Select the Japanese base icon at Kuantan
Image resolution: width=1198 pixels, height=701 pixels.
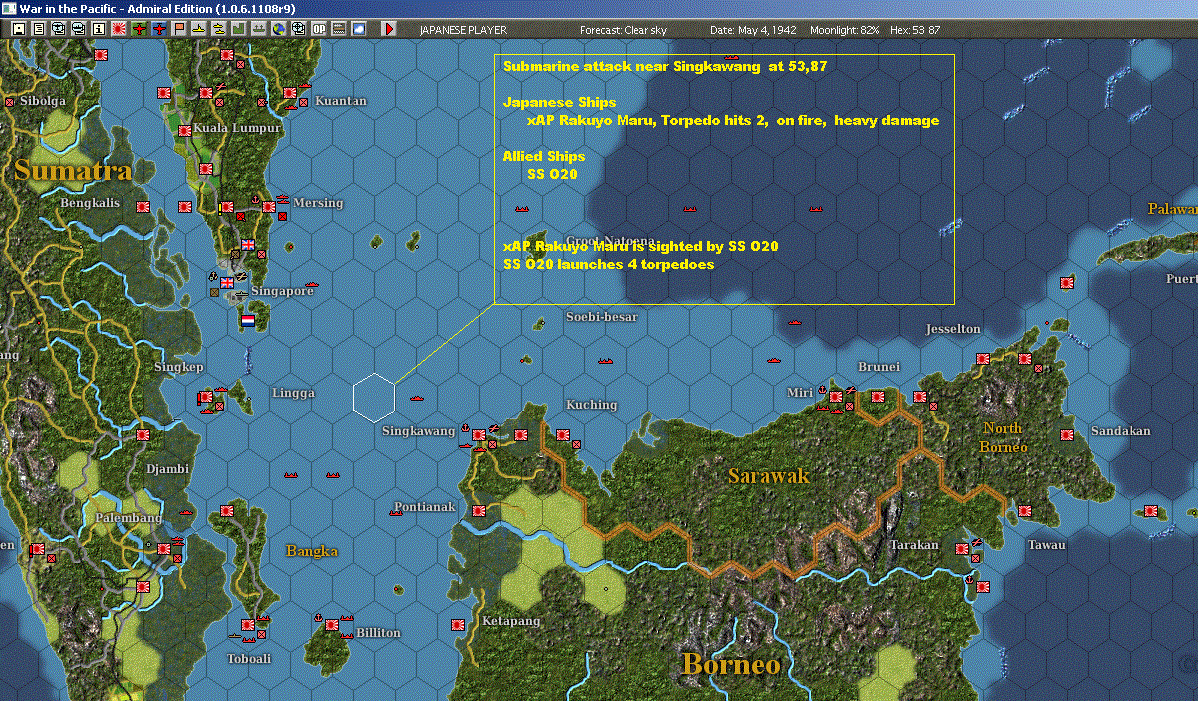pyautogui.click(x=290, y=93)
